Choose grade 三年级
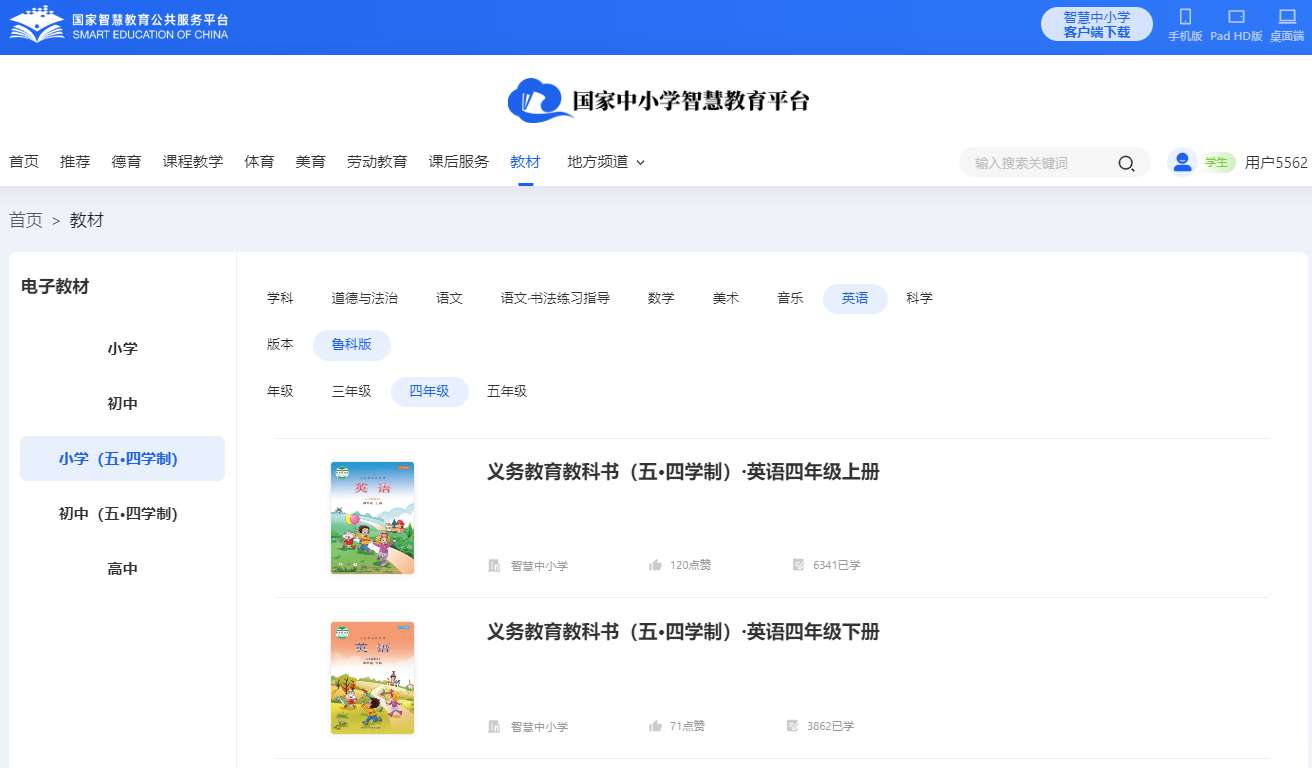 [351, 391]
